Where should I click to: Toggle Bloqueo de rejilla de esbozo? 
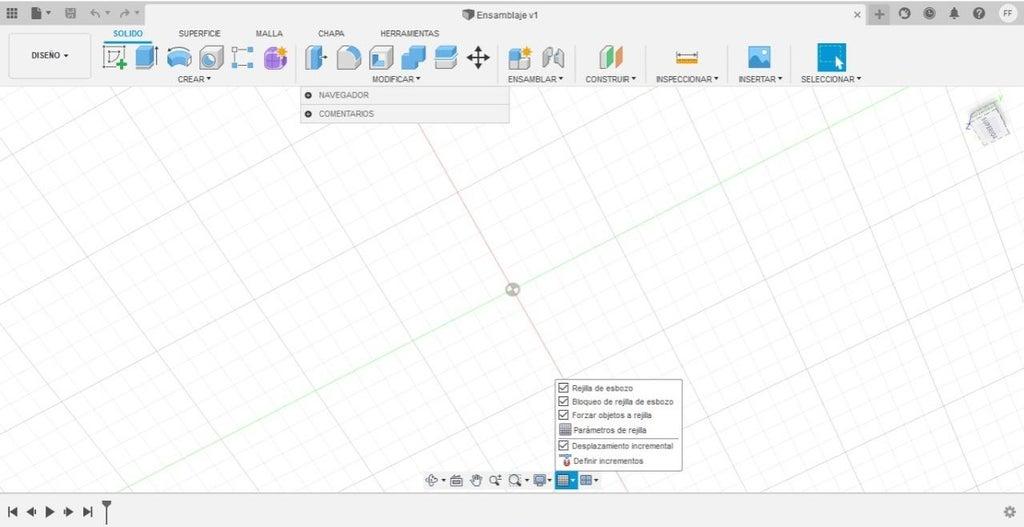tap(564, 402)
